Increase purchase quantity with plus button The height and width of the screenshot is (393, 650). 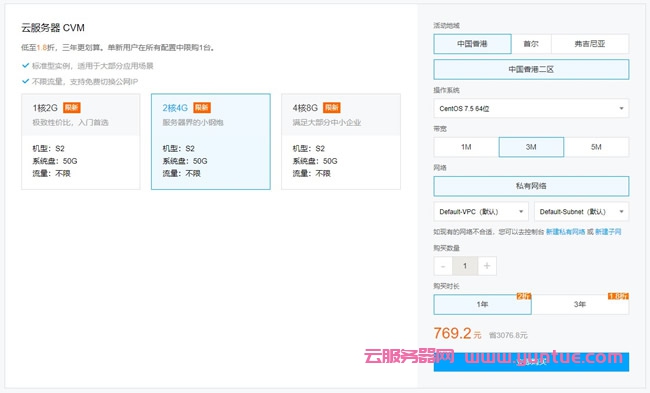pos(487,266)
